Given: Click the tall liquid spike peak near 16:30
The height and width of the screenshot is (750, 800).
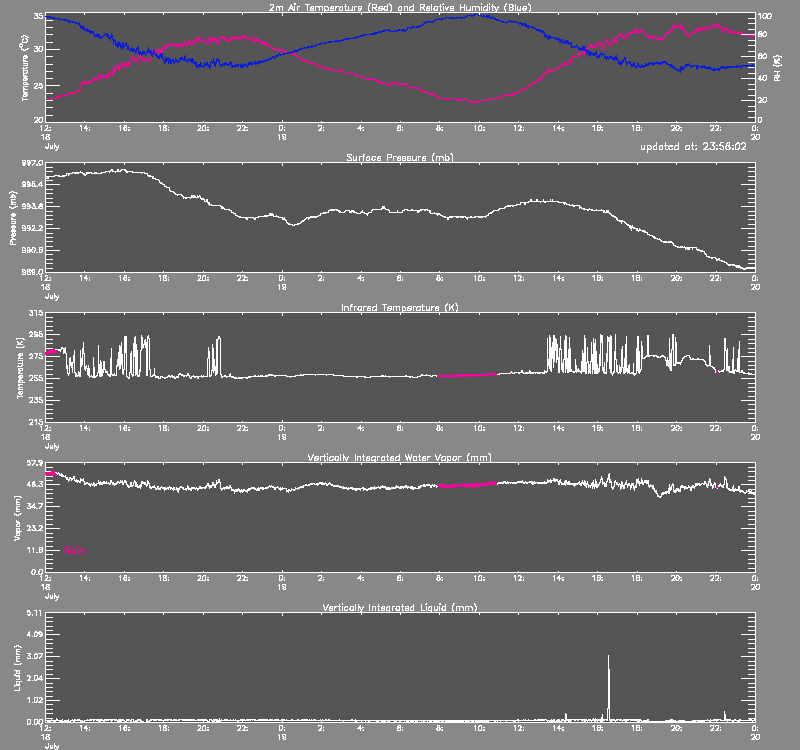Looking at the screenshot, I should [608, 656].
